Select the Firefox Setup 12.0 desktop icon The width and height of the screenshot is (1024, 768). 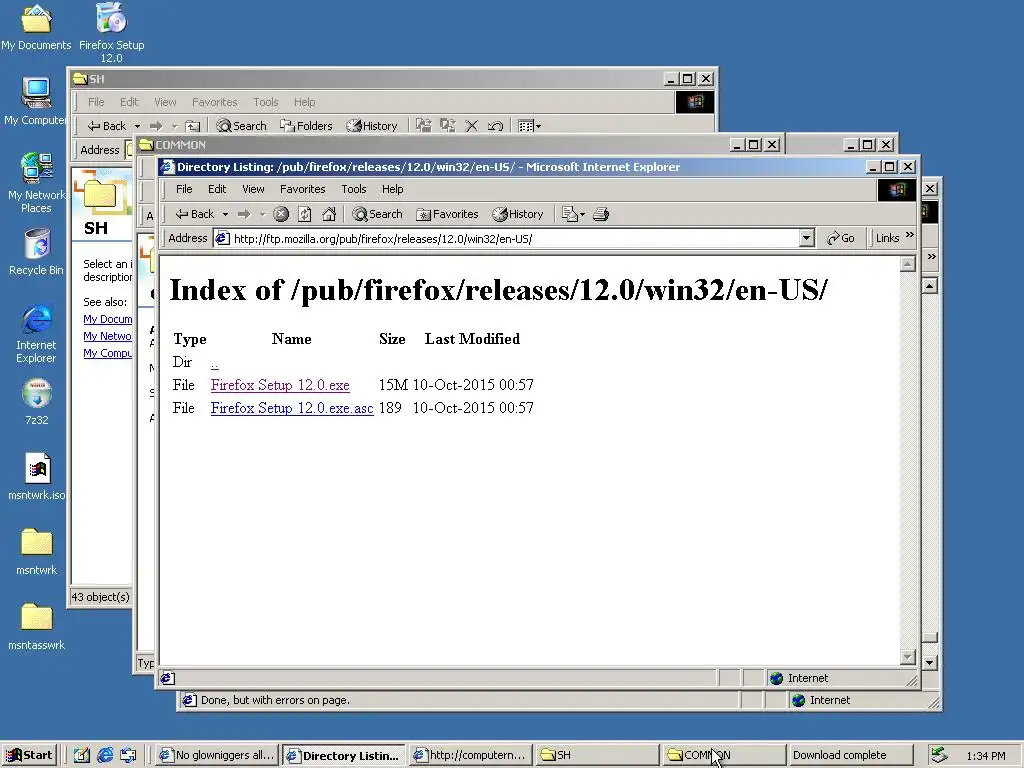click(x=112, y=31)
